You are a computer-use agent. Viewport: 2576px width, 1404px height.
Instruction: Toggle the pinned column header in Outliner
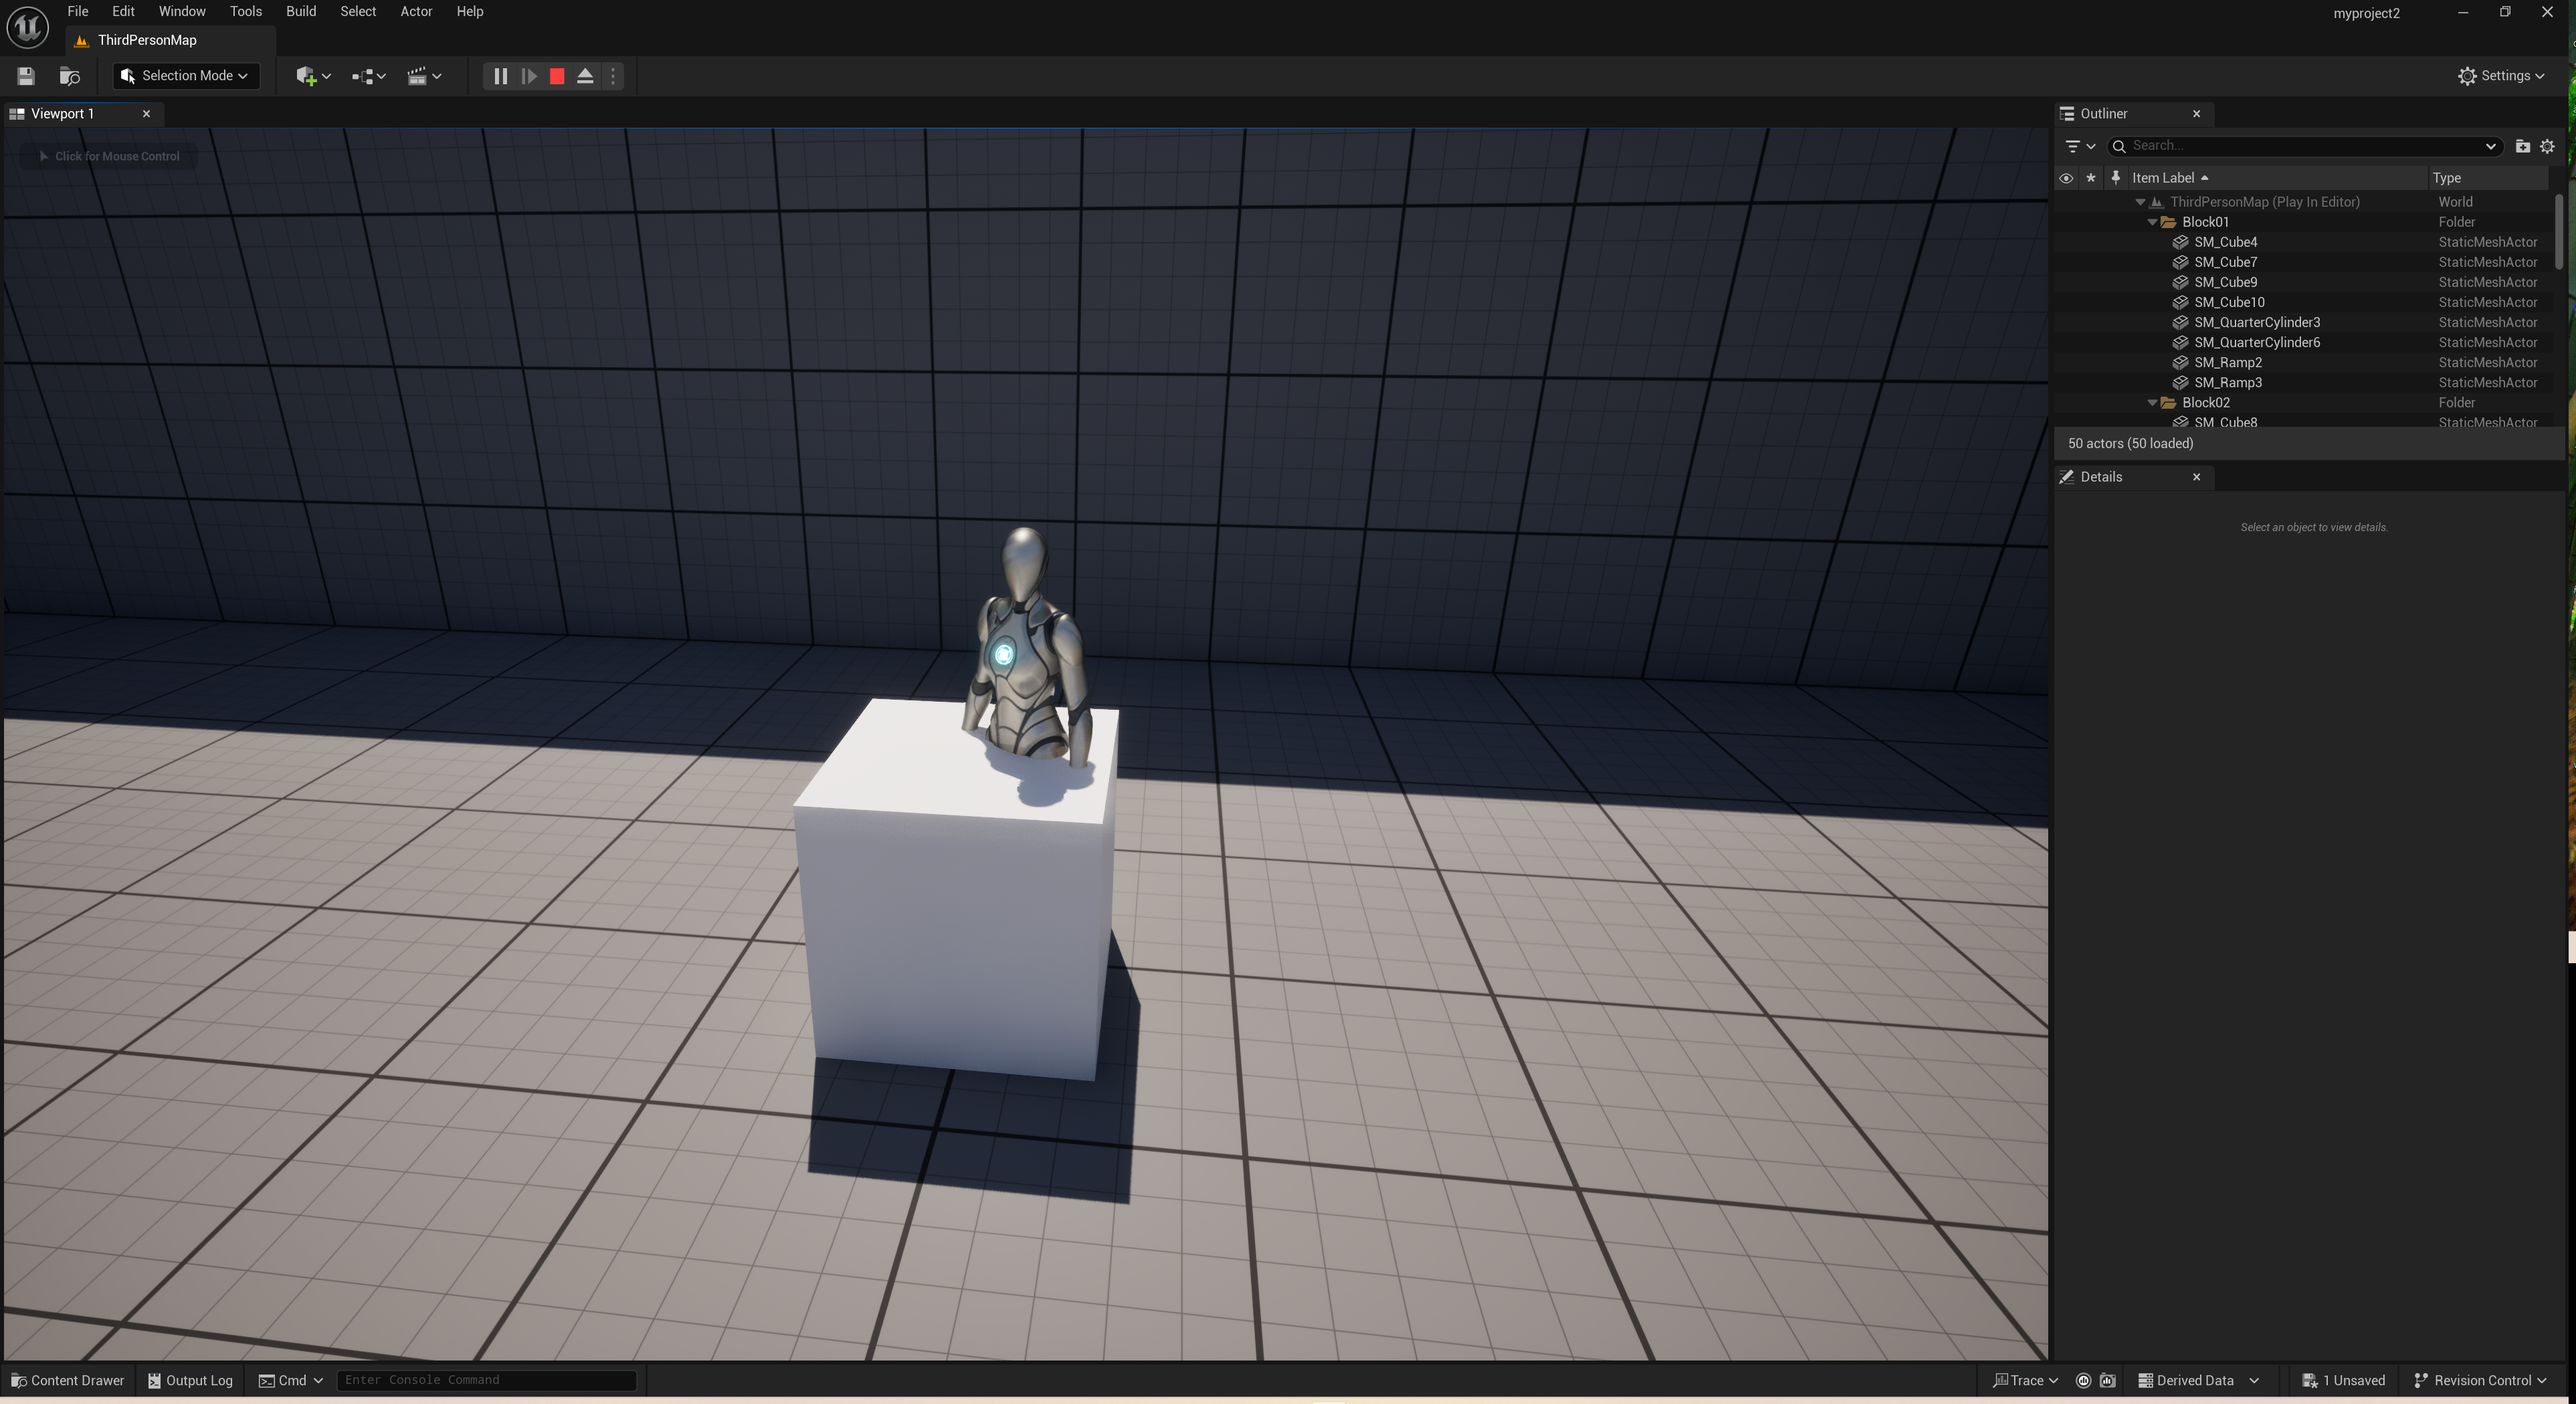[x=2115, y=178]
